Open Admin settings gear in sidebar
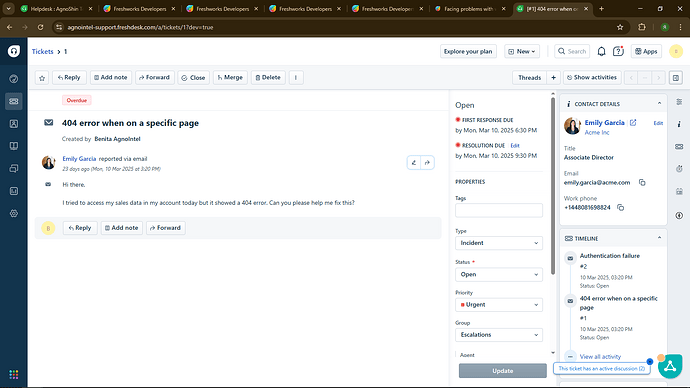This screenshot has width=690, height=388. point(14,213)
